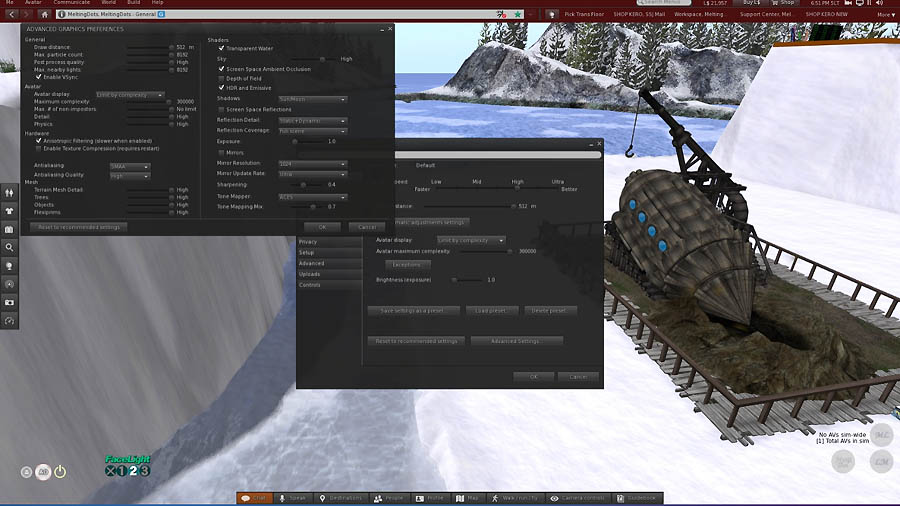Screen dimensions: 900x506
Task: Click the light bulb icon on left sidebar
Action: [9, 266]
